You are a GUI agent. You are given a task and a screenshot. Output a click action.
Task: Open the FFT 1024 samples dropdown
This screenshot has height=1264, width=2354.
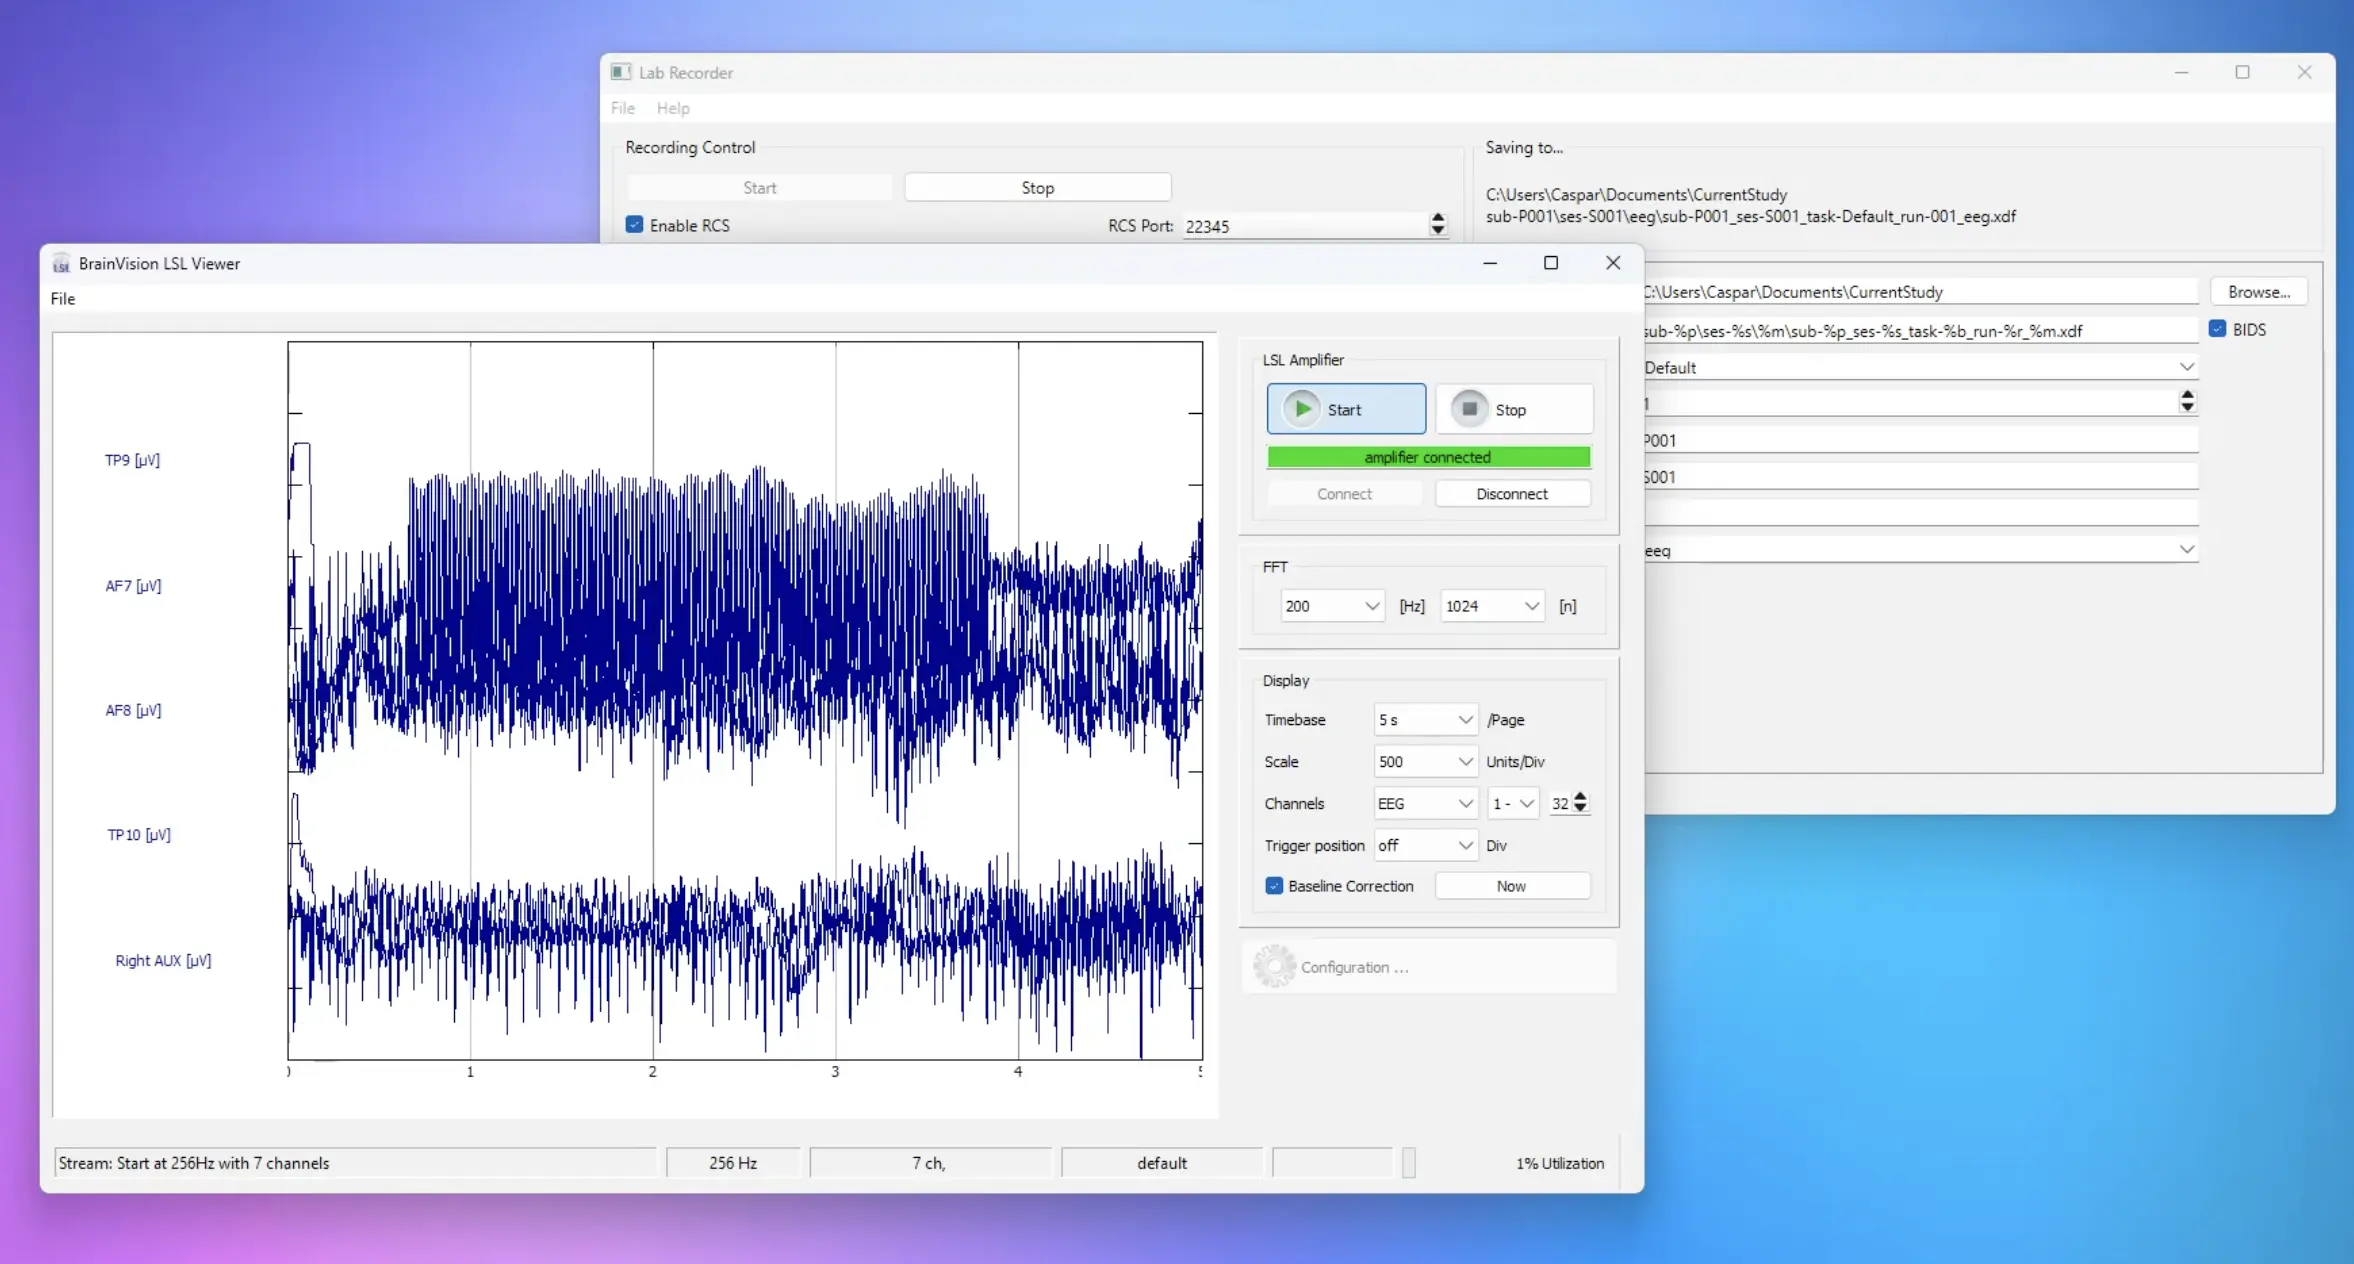1492,606
